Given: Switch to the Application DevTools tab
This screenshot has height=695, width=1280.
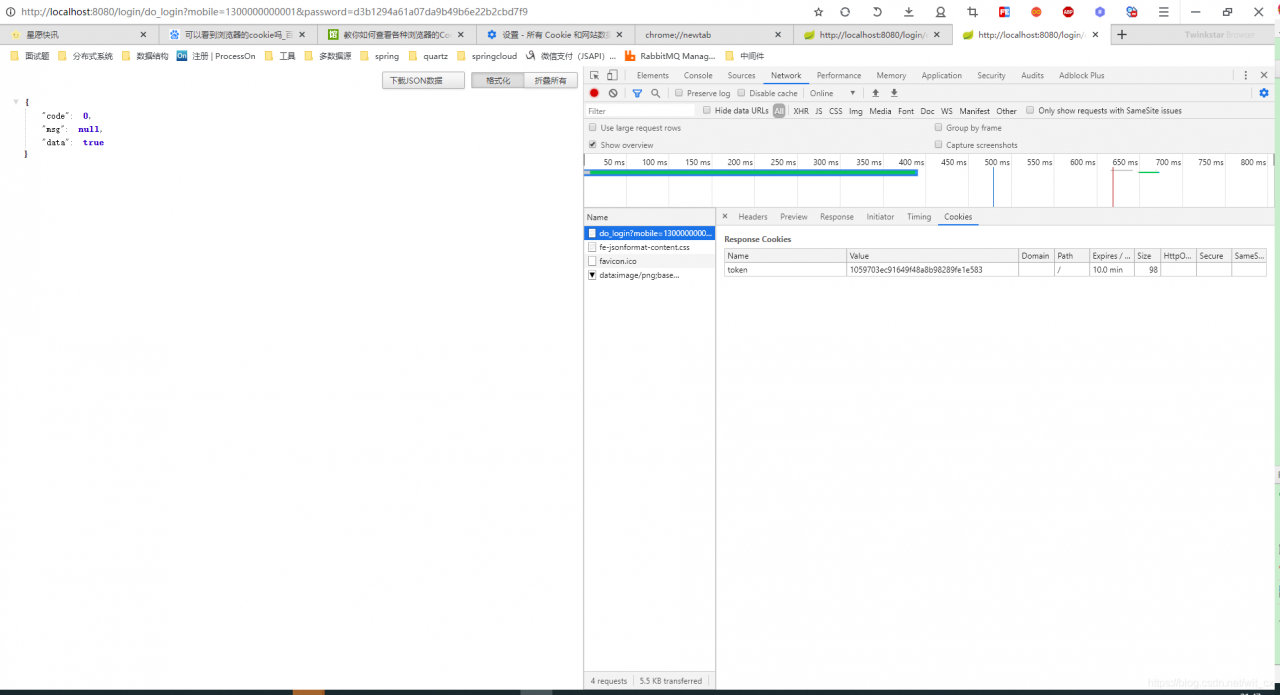Looking at the screenshot, I should tap(941, 75).
